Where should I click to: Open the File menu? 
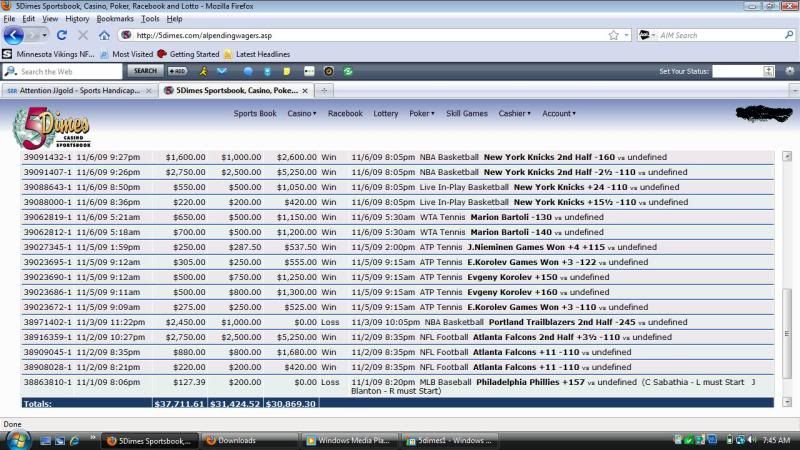[9, 19]
